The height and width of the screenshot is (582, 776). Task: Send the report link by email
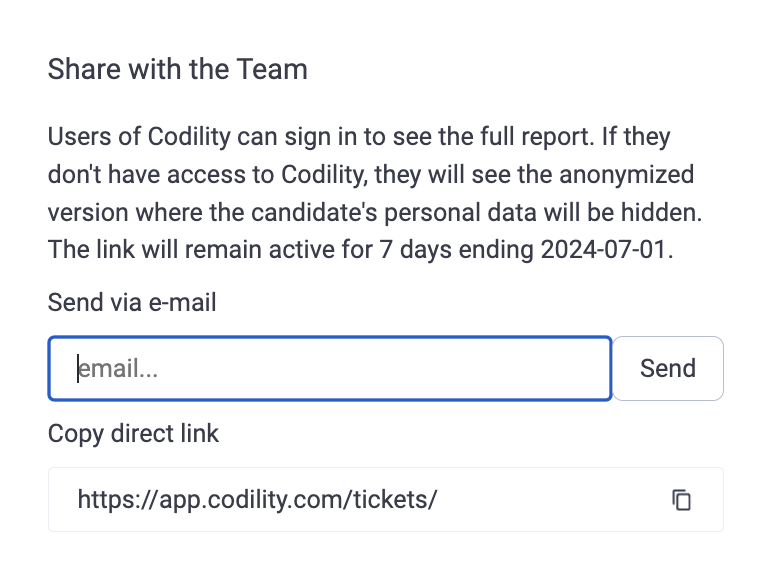coord(668,368)
